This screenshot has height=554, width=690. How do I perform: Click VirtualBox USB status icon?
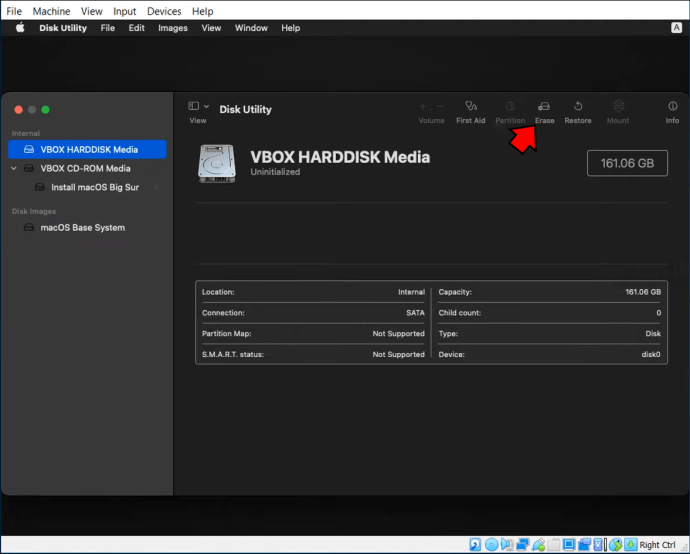539,545
